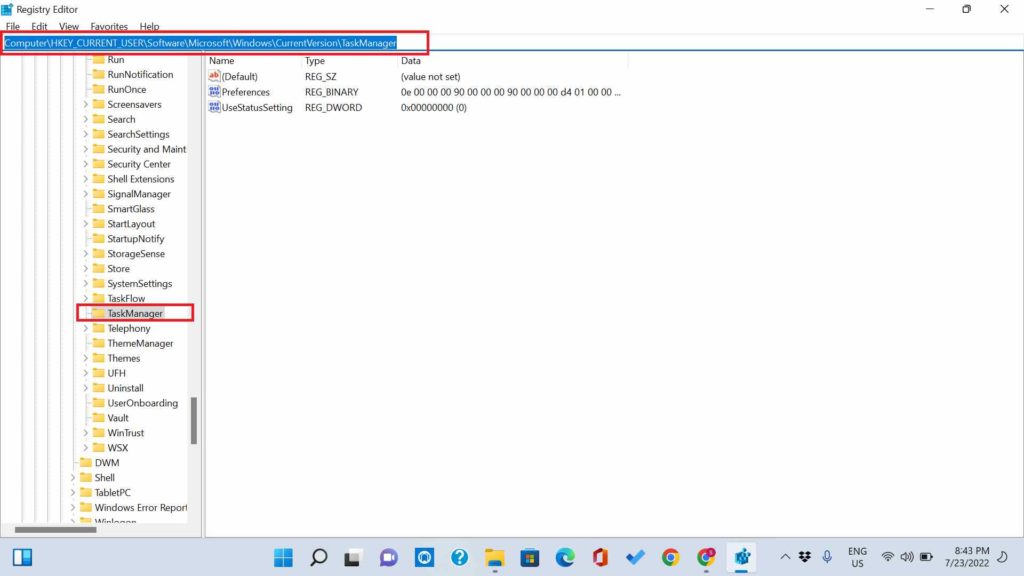Click the microphone tray icon
The image size is (1024, 576).
pyautogui.click(x=827, y=557)
